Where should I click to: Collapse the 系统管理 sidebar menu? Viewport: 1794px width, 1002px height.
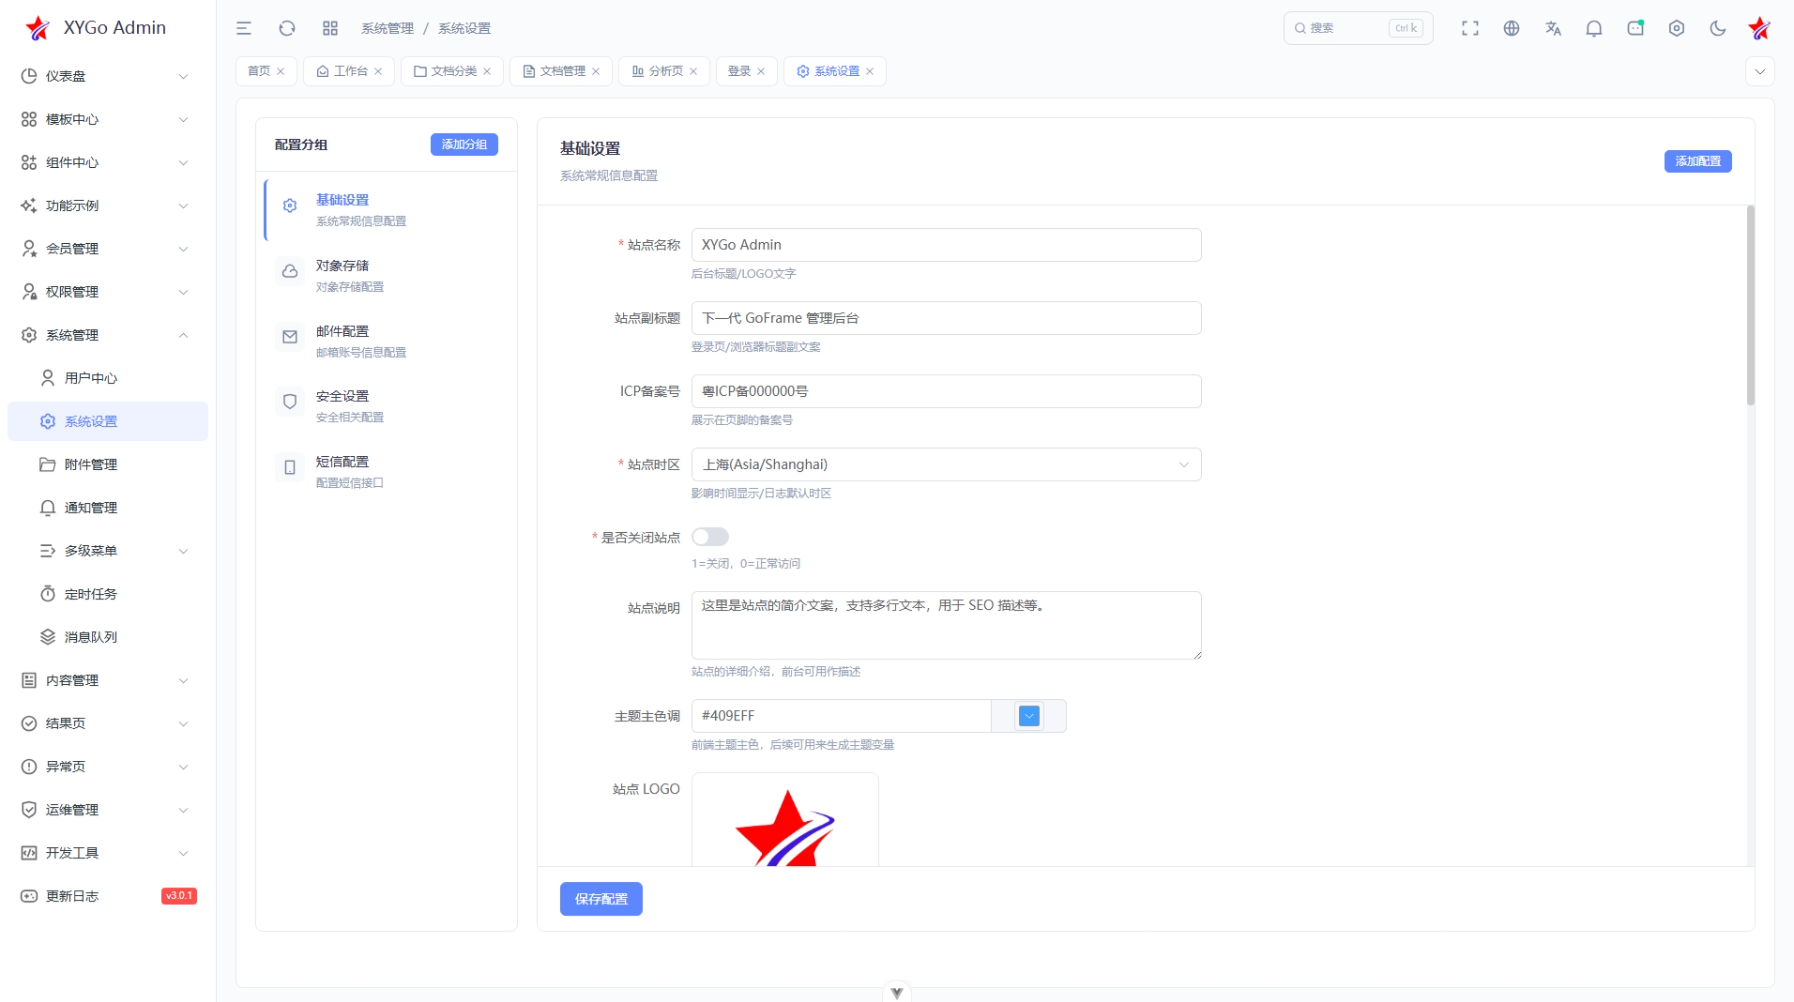click(x=107, y=335)
